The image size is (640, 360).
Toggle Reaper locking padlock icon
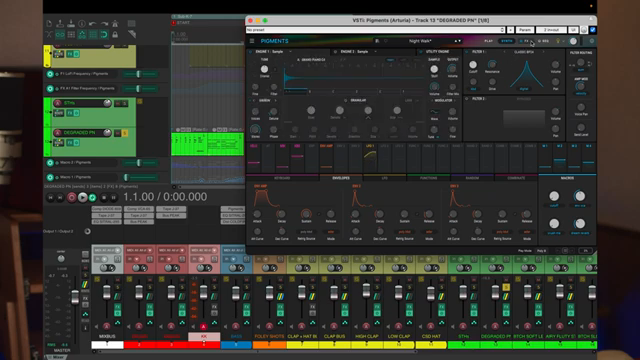[115, 35]
